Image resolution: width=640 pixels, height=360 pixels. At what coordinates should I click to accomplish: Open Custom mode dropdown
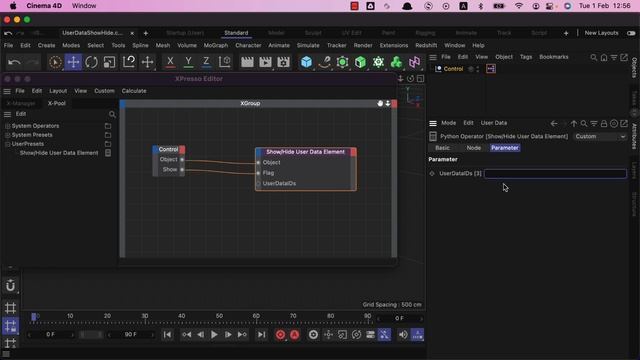tap(600, 136)
